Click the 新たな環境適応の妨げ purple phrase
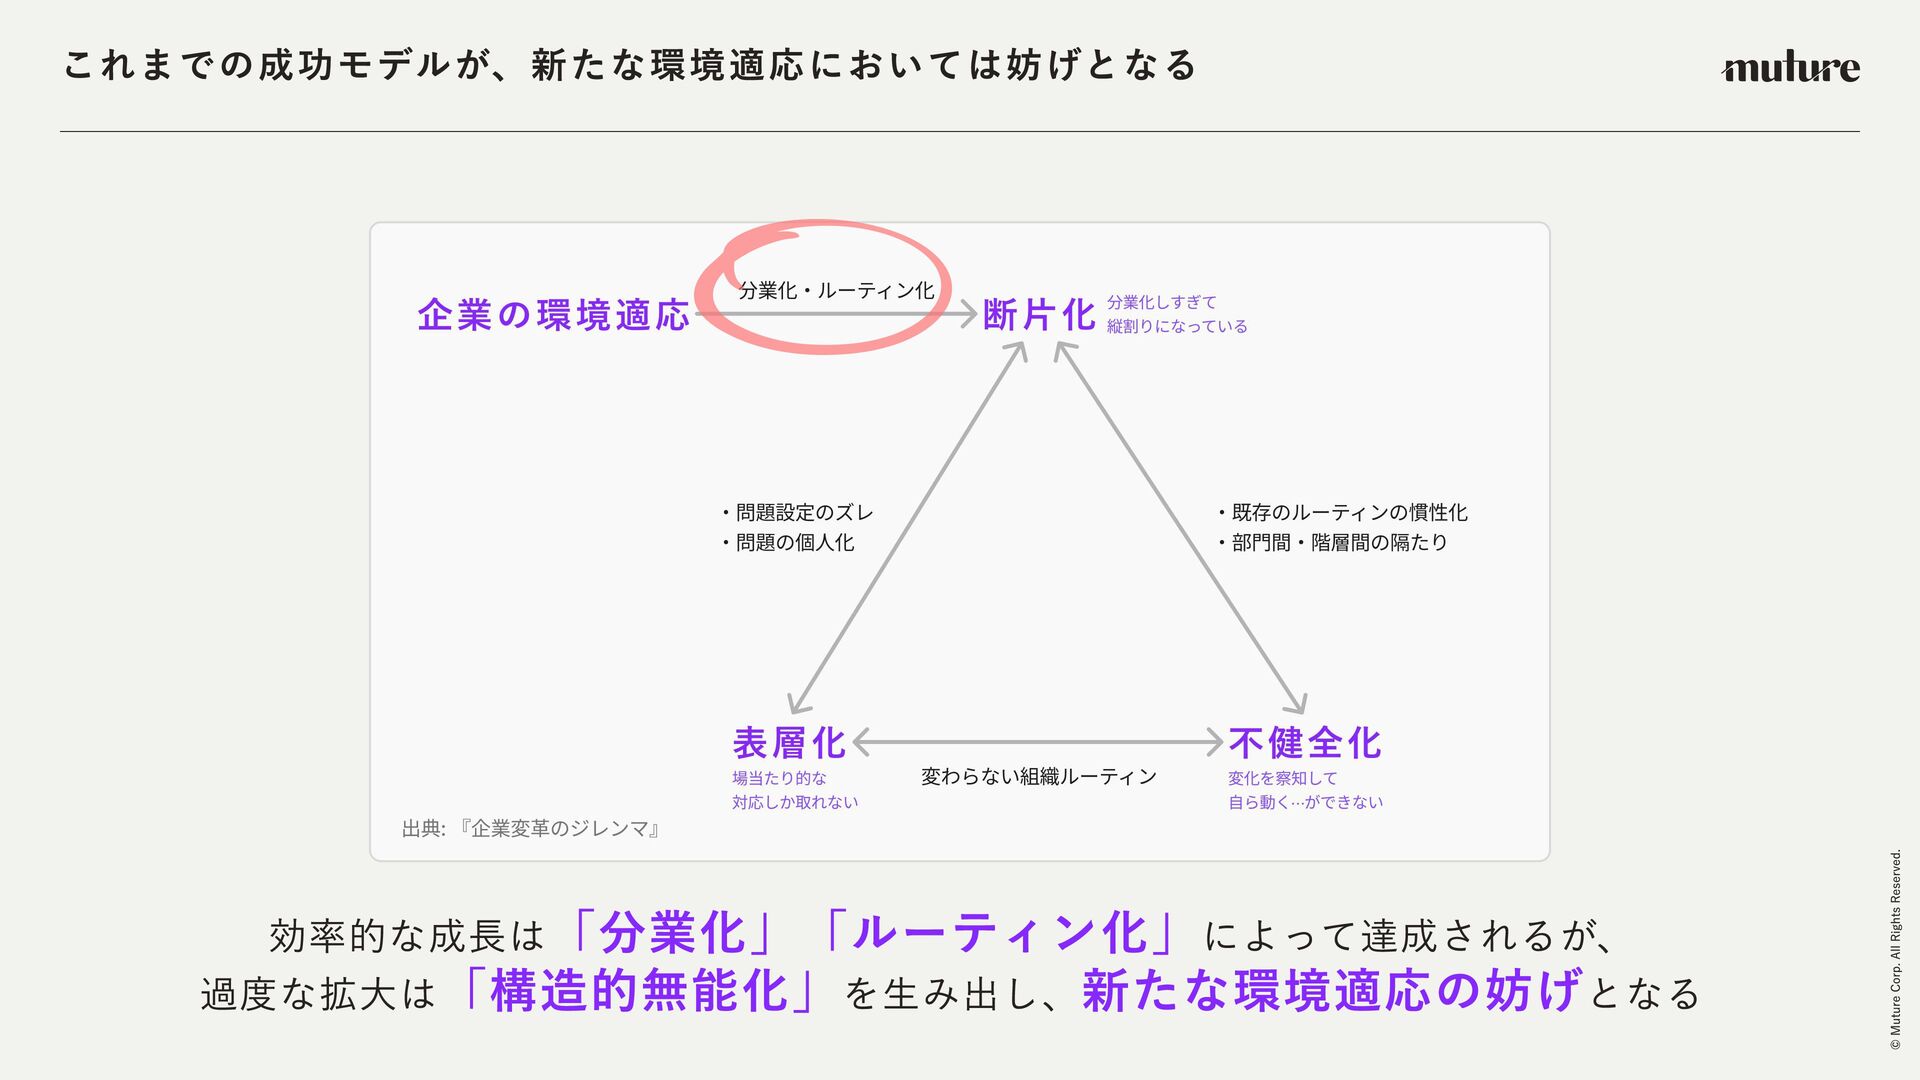This screenshot has width=1920, height=1080. point(1332,992)
